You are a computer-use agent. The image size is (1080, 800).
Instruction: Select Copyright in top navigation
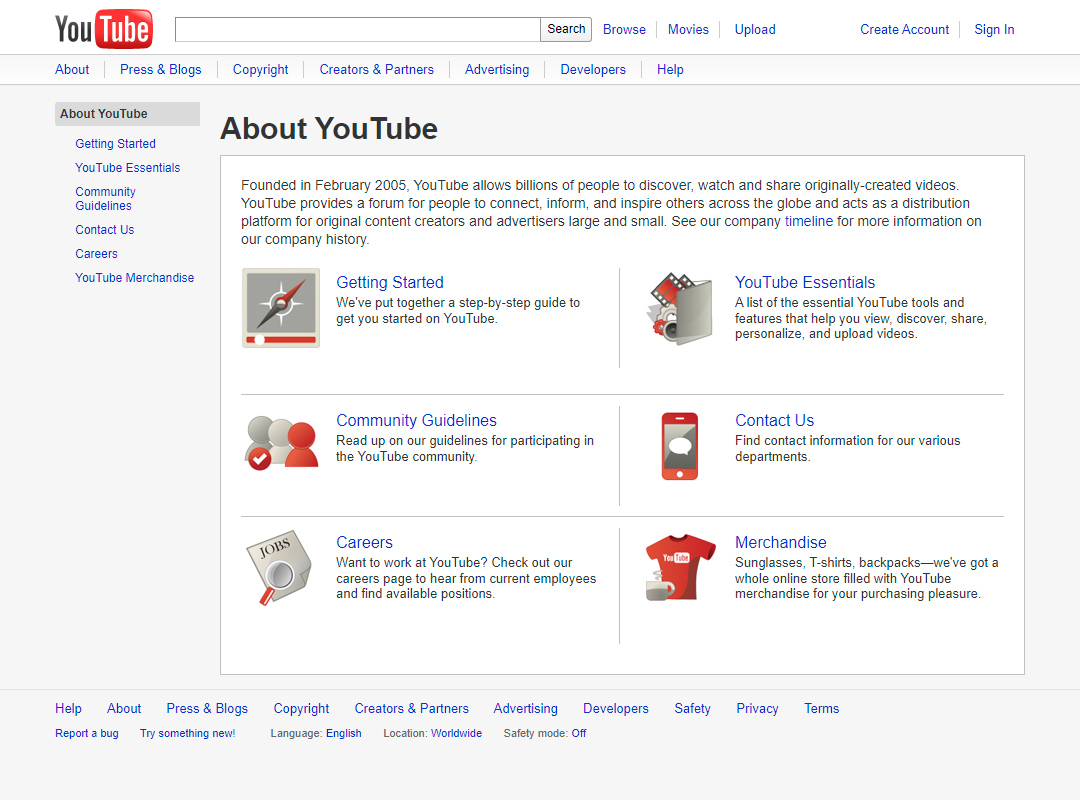(260, 70)
